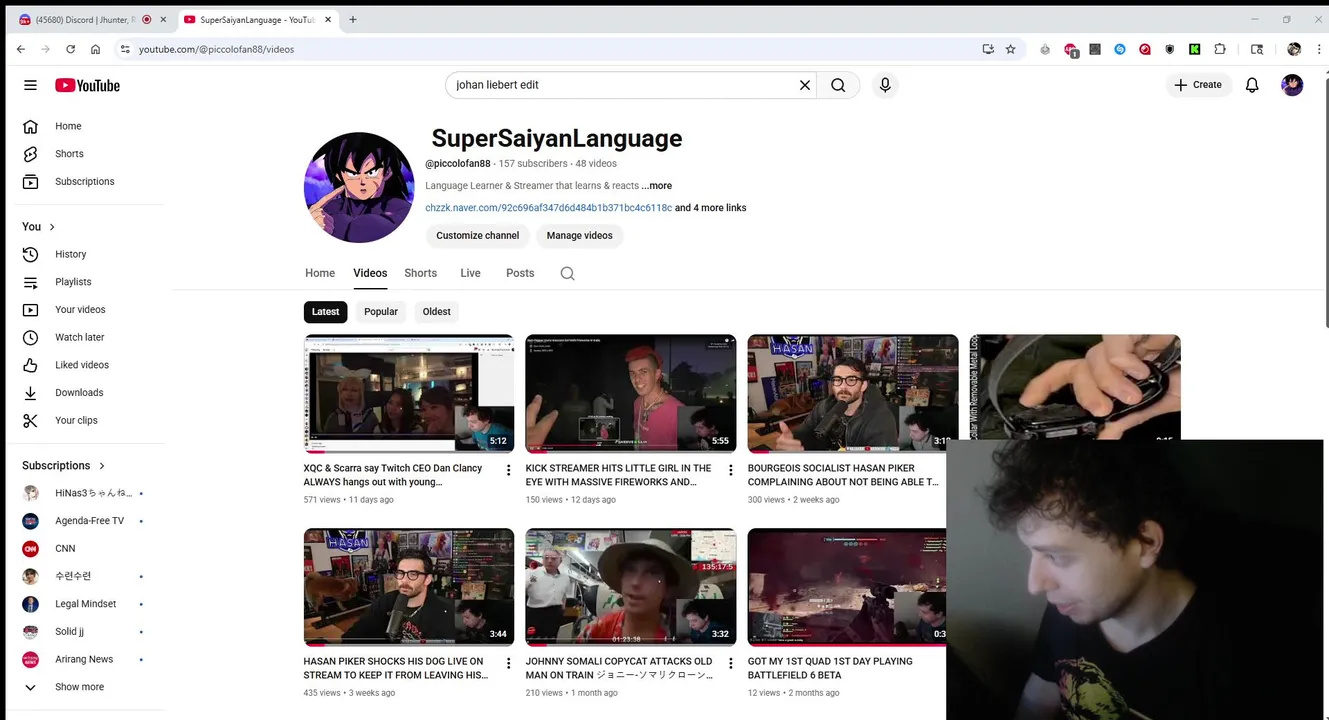The height and width of the screenshot is (720, 1329).
Task: Switch to the channel Home tab
Action: click(x=320, y=273)
